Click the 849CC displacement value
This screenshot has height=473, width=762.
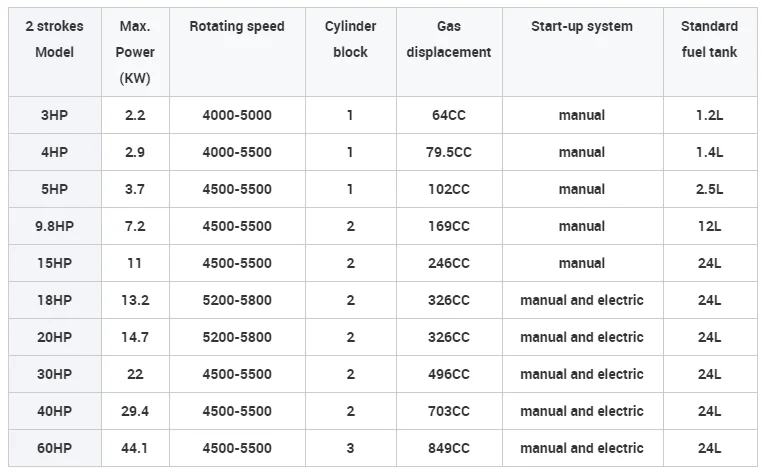[449, 448]
